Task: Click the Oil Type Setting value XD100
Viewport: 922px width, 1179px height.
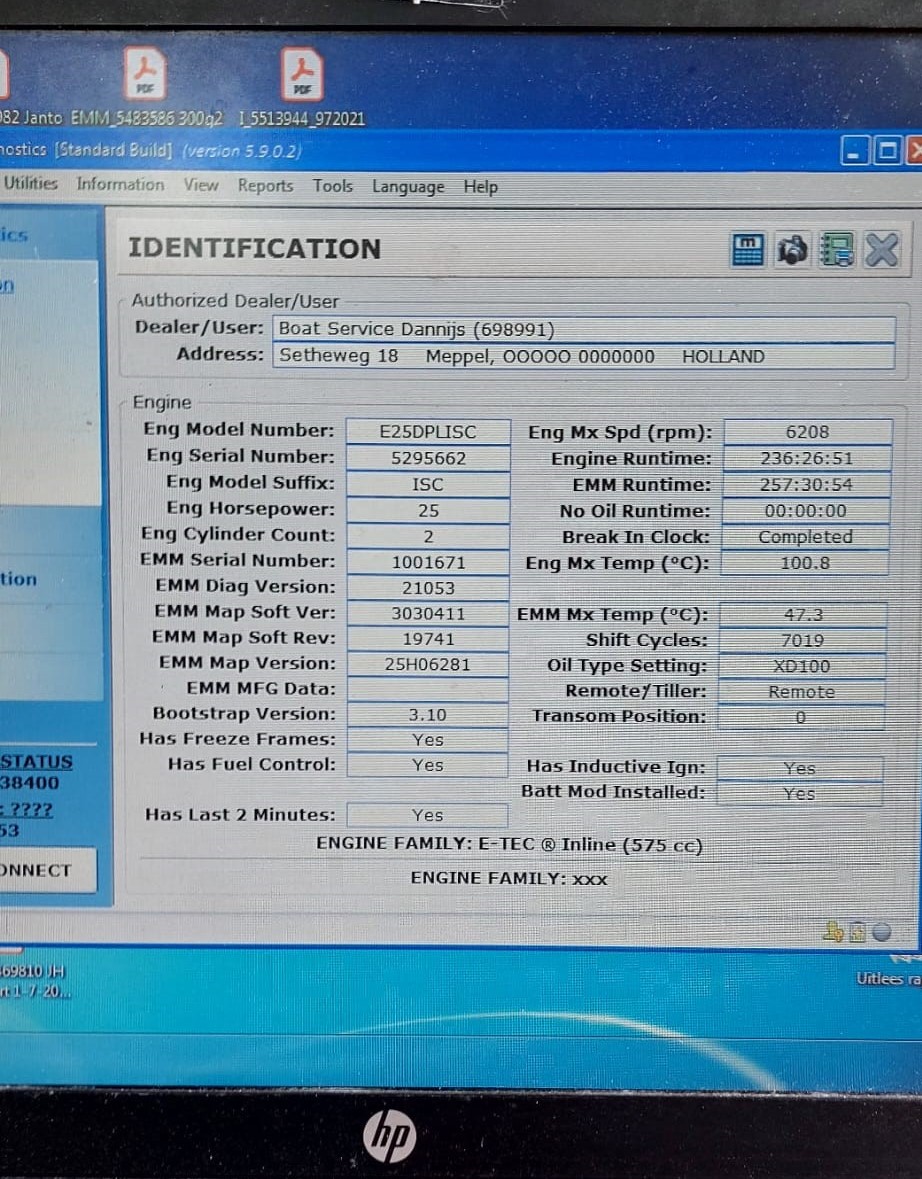Action: [x=802, y=666]
